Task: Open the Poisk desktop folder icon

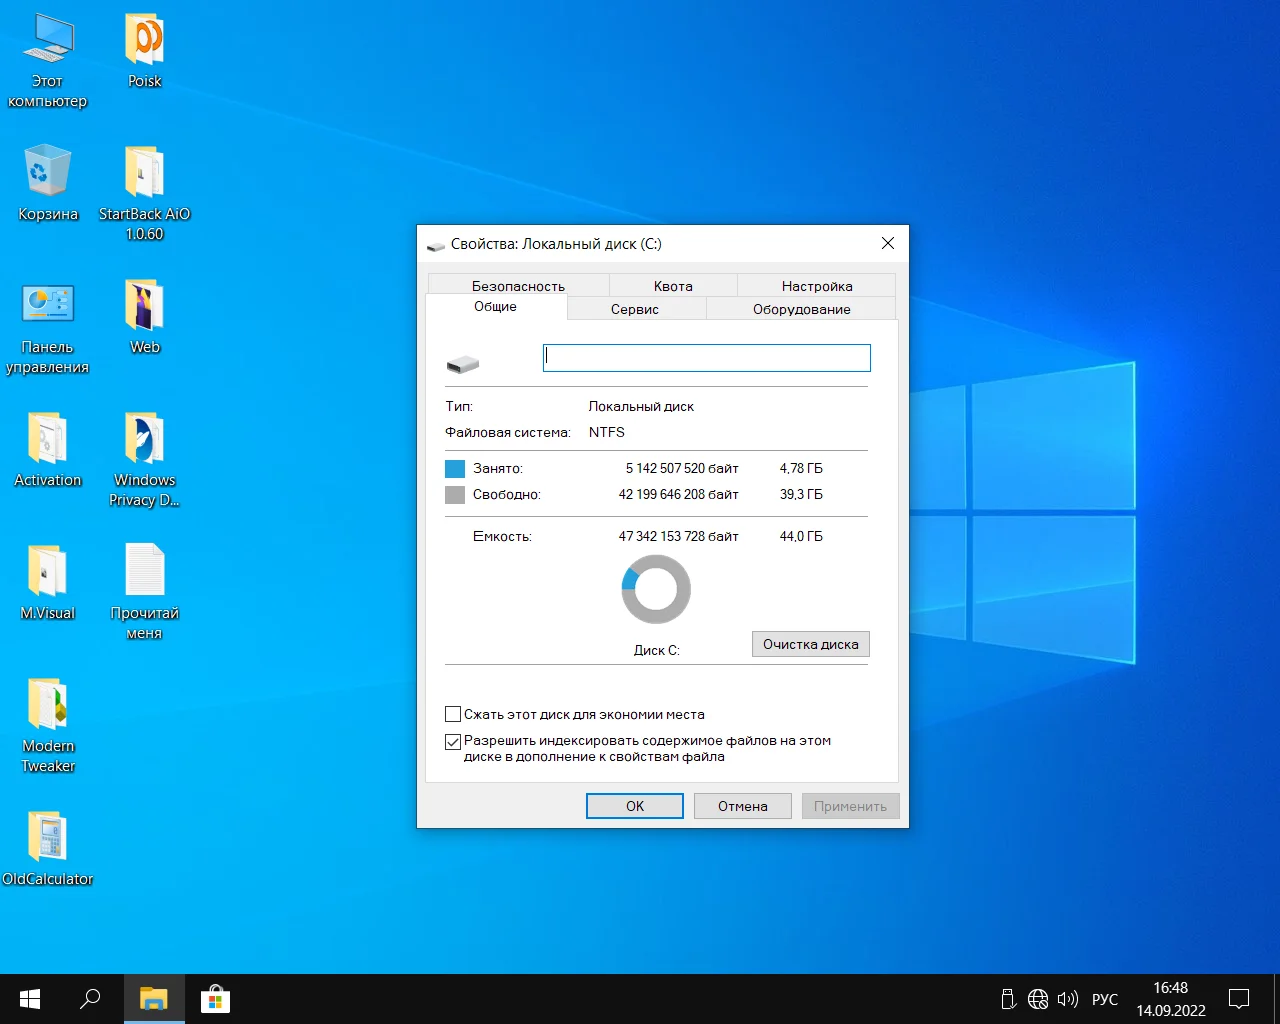Action: click(x=144, y=41)
